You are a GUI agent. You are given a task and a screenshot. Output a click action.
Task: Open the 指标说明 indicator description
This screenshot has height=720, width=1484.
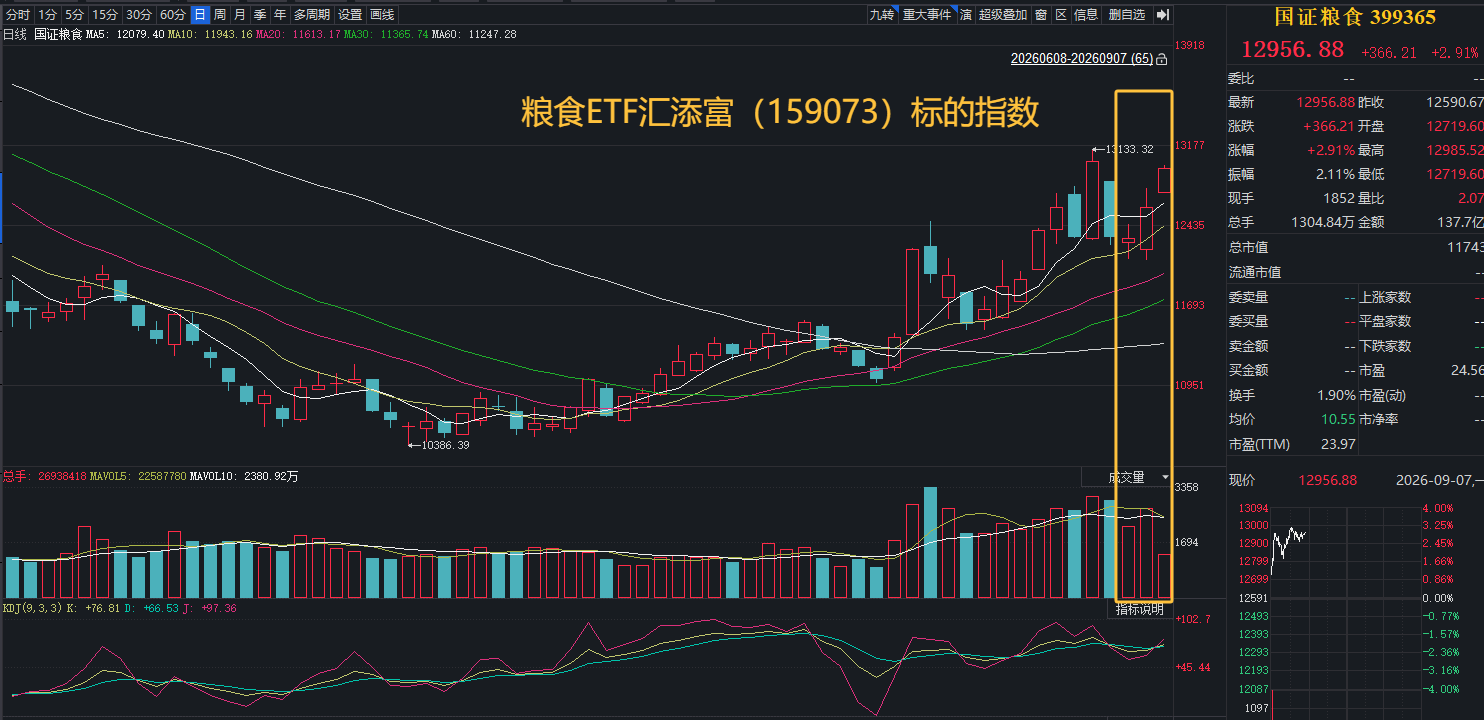pyautogui.click(x=1140, y=609)
